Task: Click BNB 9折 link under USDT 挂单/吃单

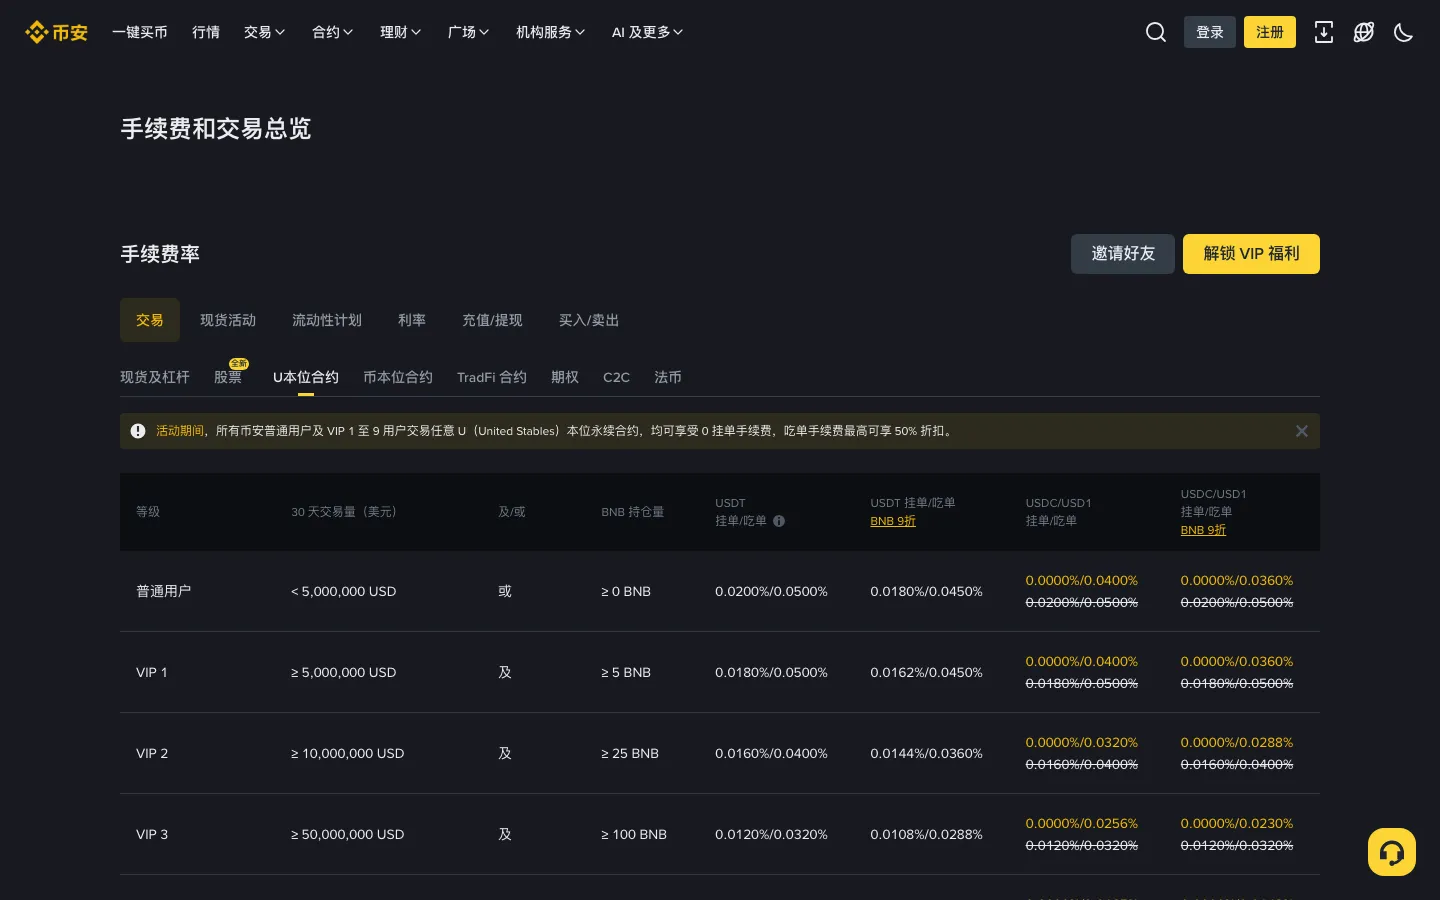Action: pos(893,521)
